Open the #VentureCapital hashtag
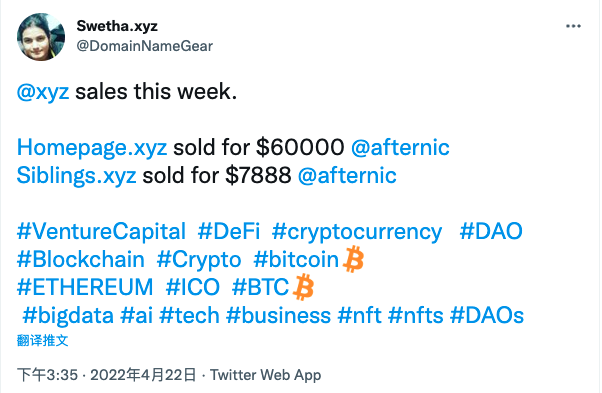Viewport: 602px width, 393px height. click(101, 232)
